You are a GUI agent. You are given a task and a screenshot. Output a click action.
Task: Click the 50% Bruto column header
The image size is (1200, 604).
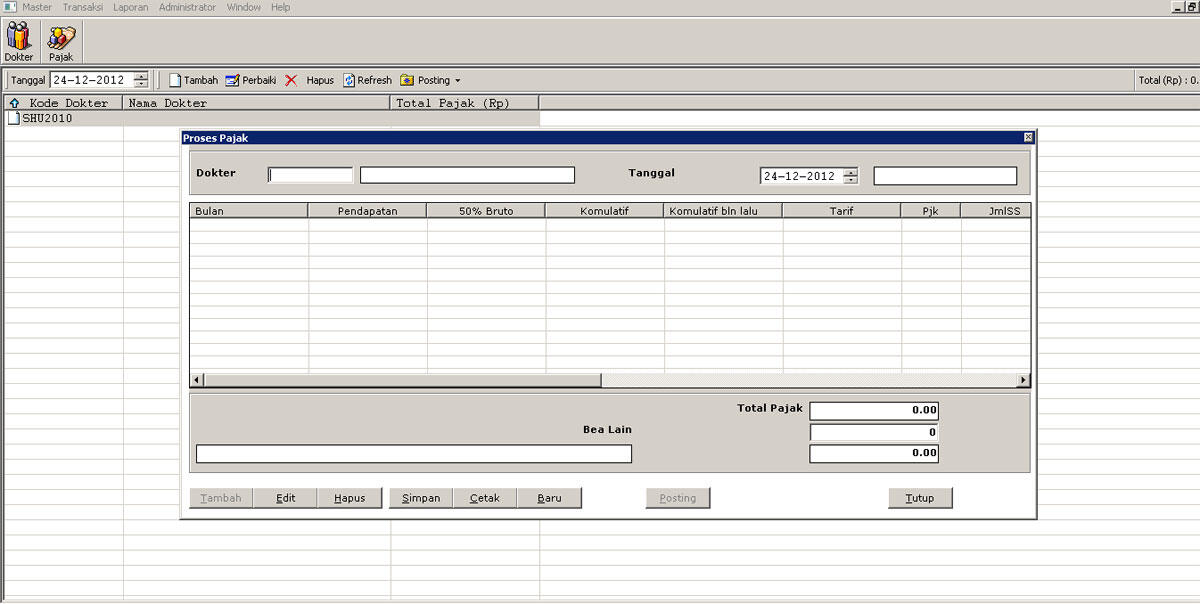coord(486,211)
